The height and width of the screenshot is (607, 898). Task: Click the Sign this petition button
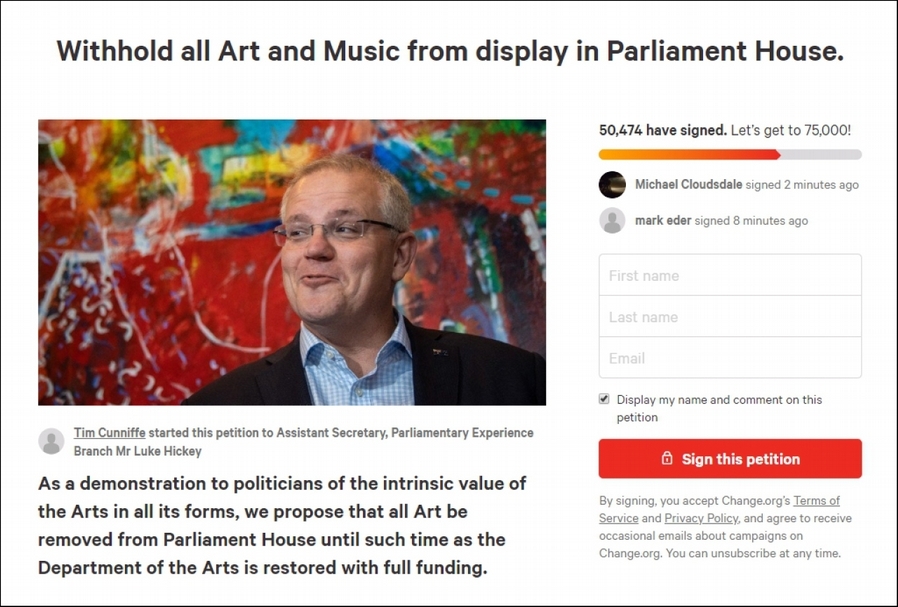click(x=730, y=459)
